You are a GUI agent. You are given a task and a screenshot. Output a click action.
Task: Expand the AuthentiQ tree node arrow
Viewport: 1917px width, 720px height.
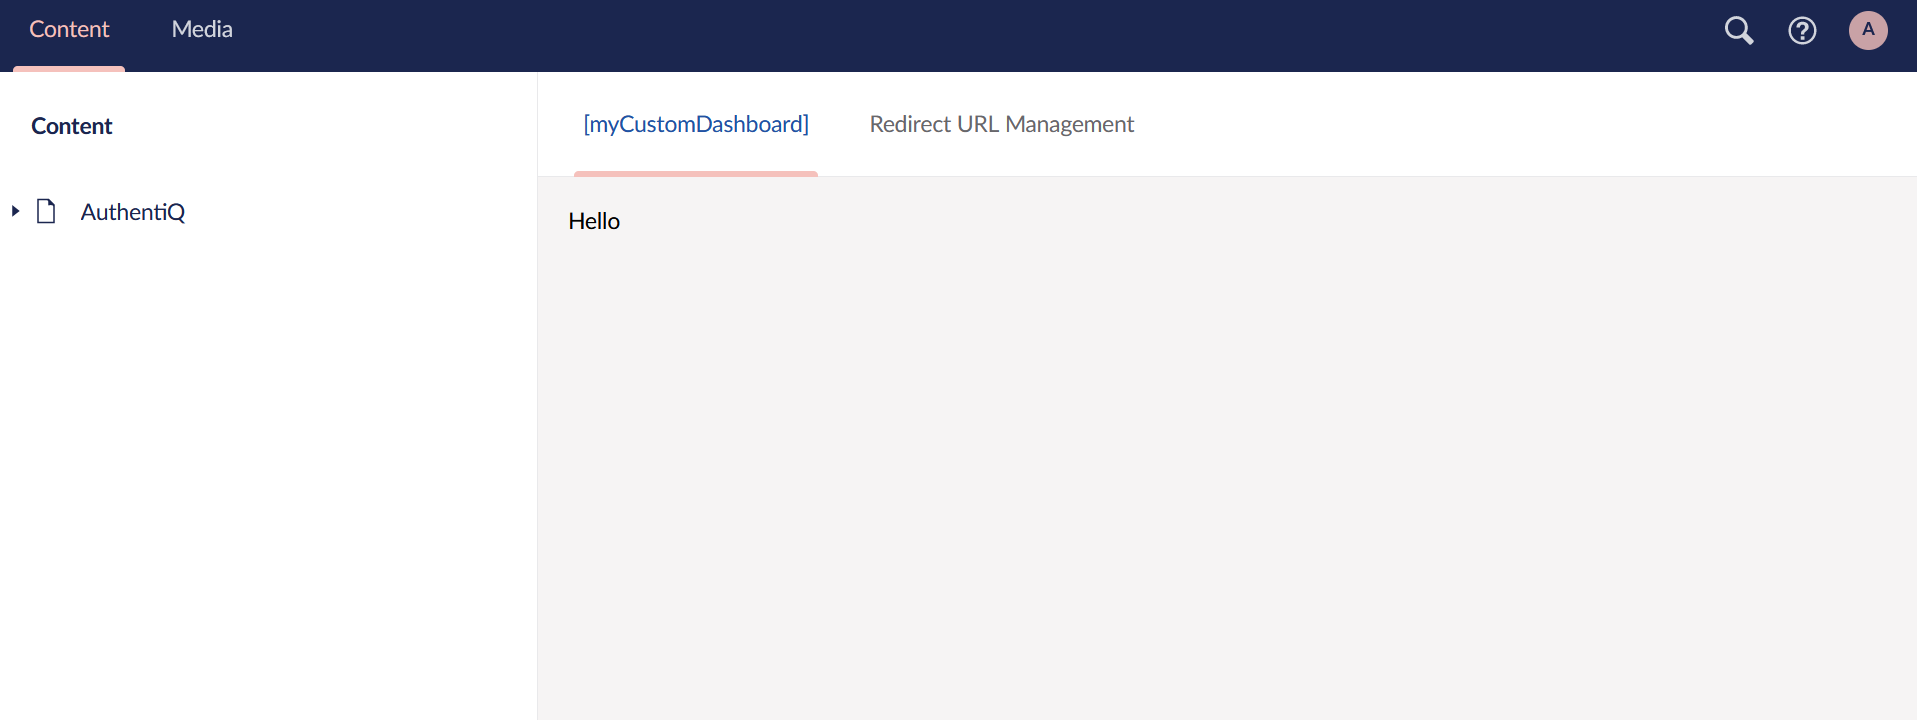point(15,211)
